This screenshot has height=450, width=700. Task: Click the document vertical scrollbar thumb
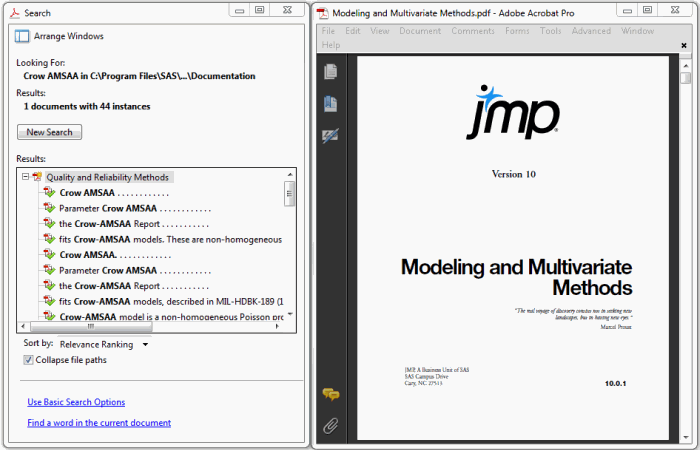(685, 78)
